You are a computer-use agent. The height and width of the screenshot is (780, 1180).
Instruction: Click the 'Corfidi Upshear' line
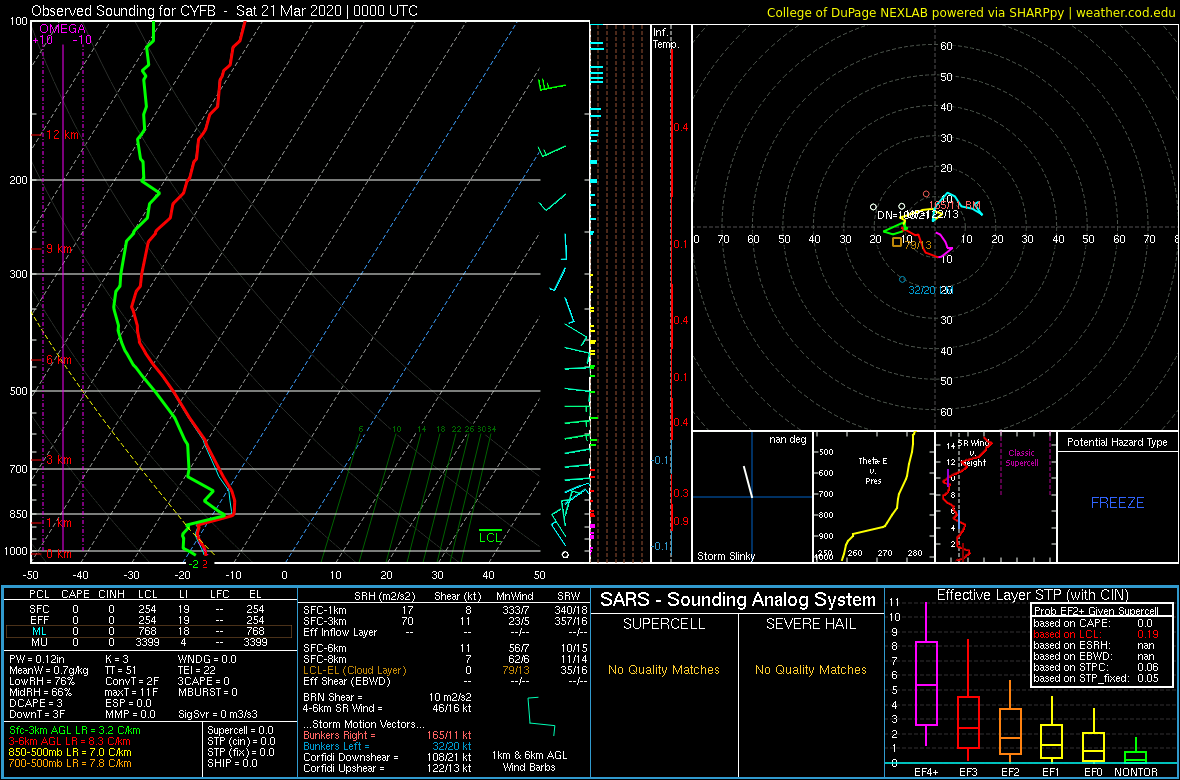point(388,768)
